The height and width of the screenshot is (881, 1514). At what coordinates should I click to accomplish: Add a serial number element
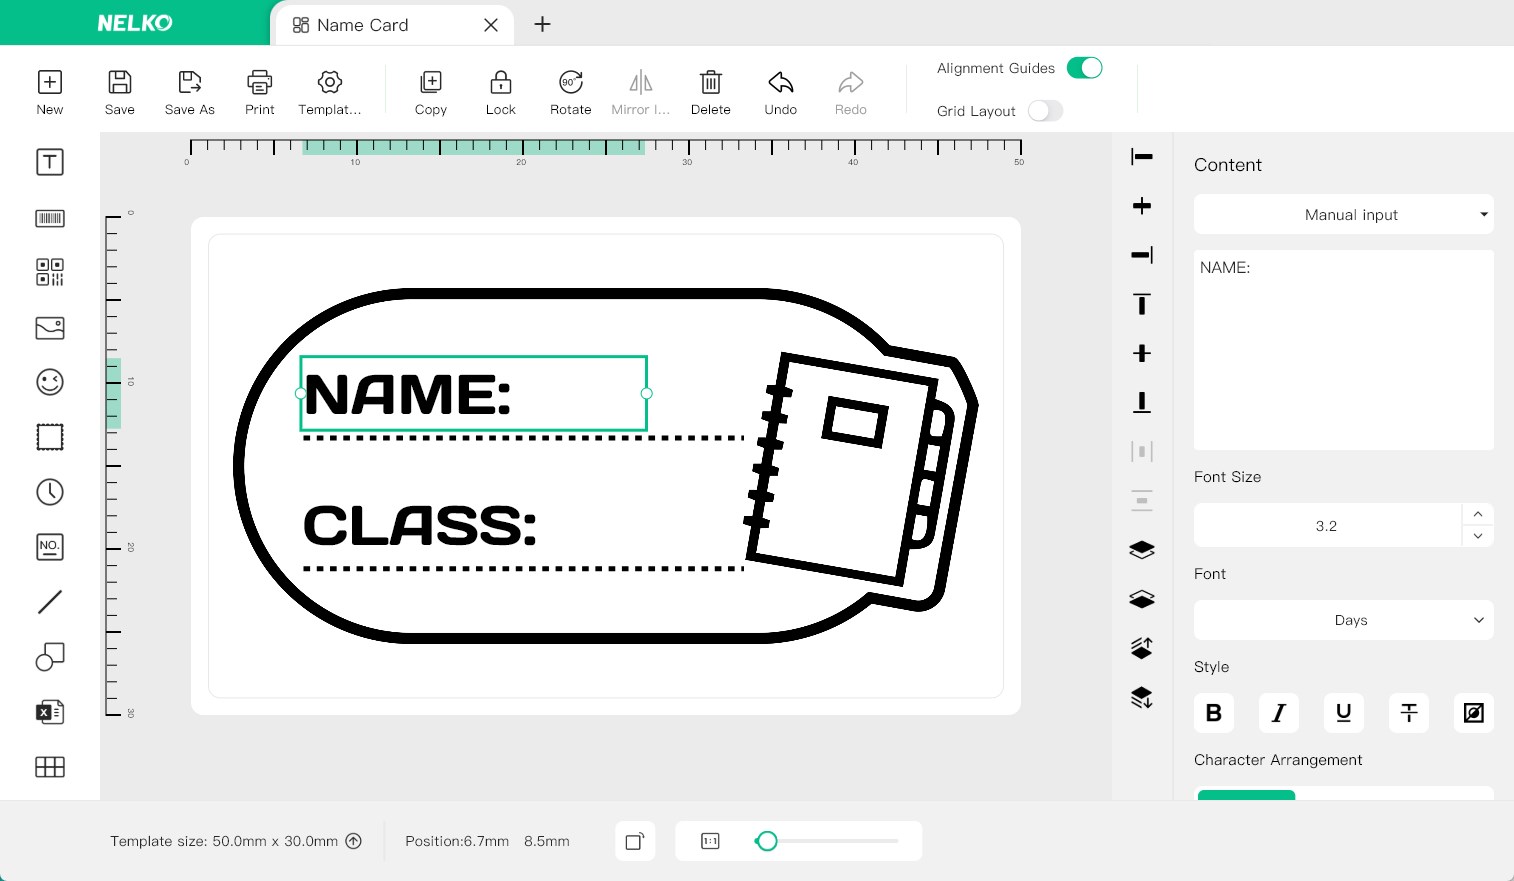[50, 547]
